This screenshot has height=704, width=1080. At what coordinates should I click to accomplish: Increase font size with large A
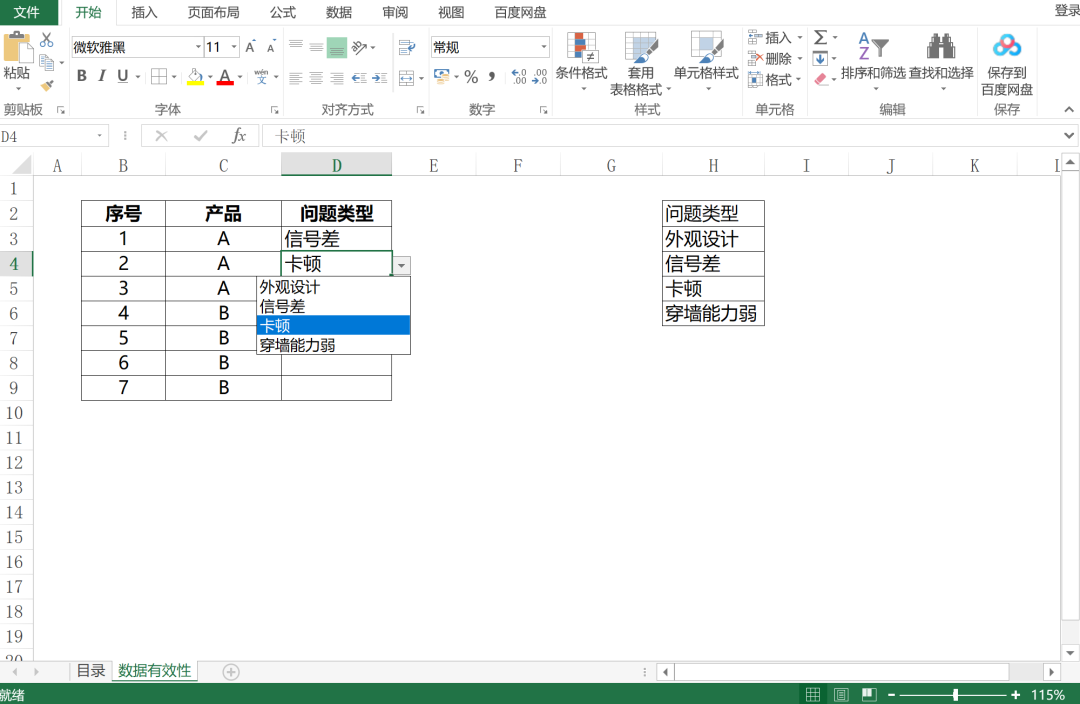[x=250, y=47]
